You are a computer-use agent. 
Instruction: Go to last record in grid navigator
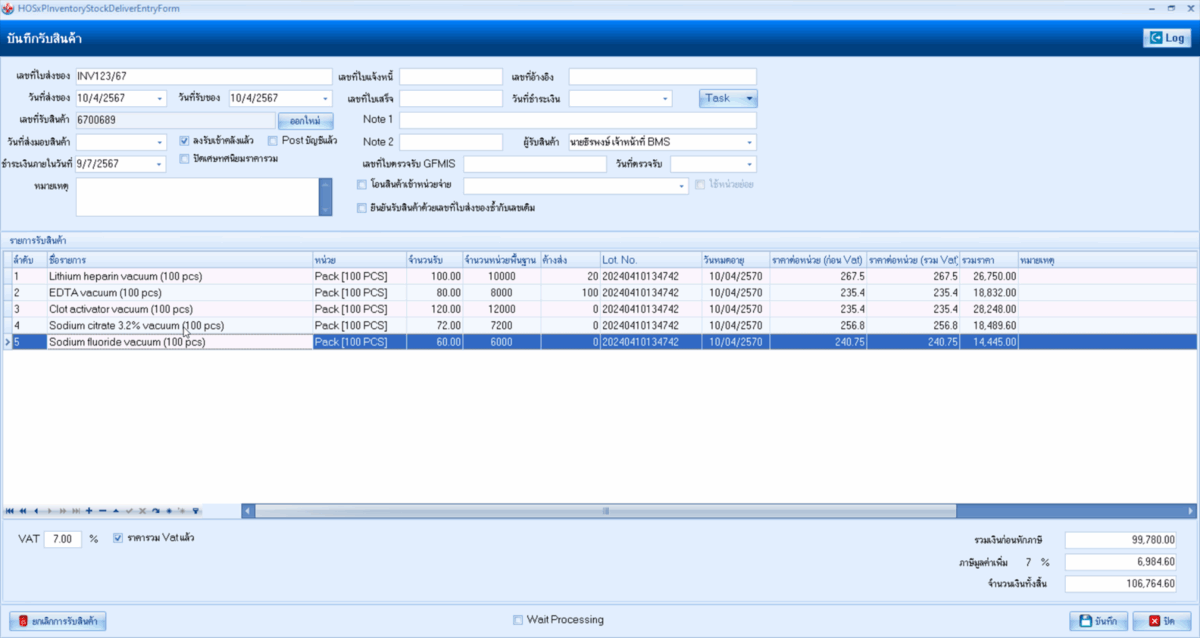click(x=76, y=511)
